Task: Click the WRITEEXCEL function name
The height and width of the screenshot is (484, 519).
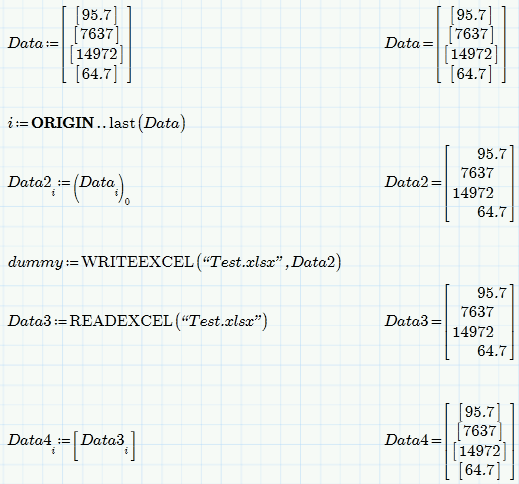Action: (x=138, y=262)
